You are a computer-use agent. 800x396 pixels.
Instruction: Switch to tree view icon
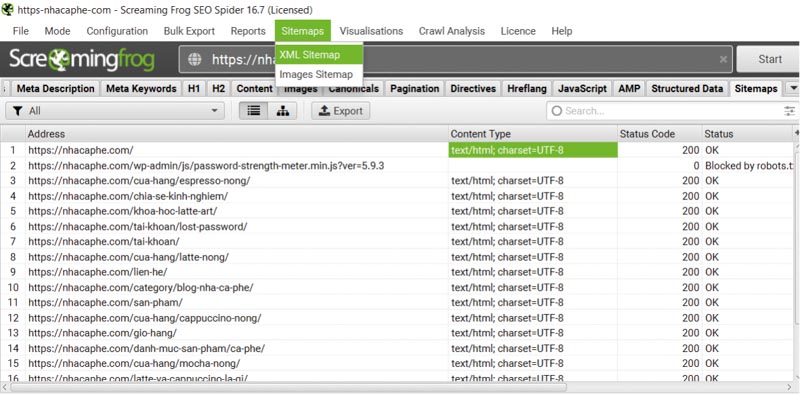pos(283,111)
